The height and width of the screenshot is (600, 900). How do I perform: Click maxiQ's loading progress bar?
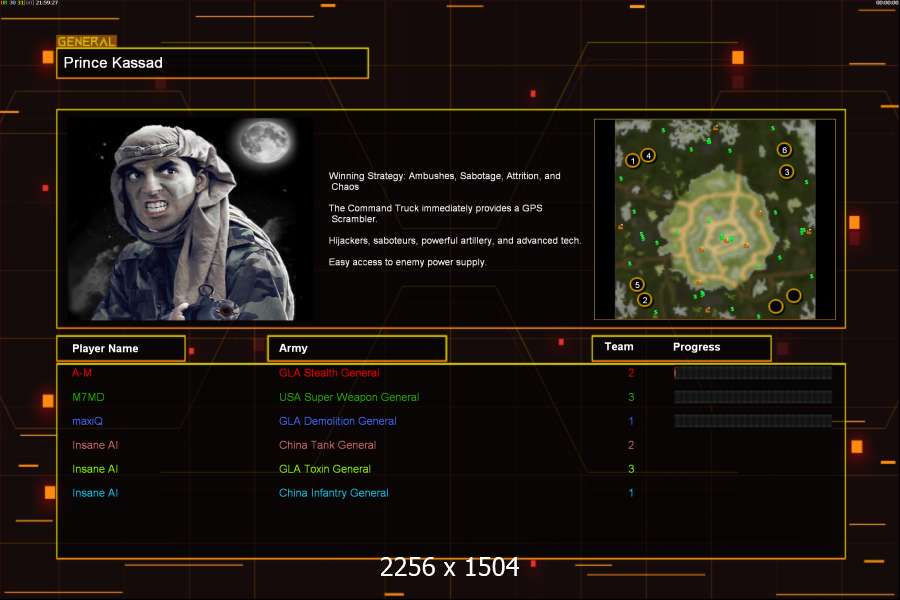click(752, 421)
